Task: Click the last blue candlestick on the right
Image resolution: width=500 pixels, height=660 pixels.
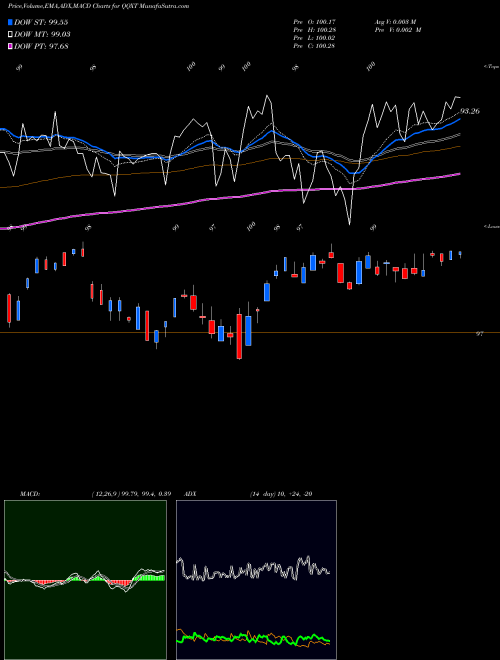Action: click(460, 254)
